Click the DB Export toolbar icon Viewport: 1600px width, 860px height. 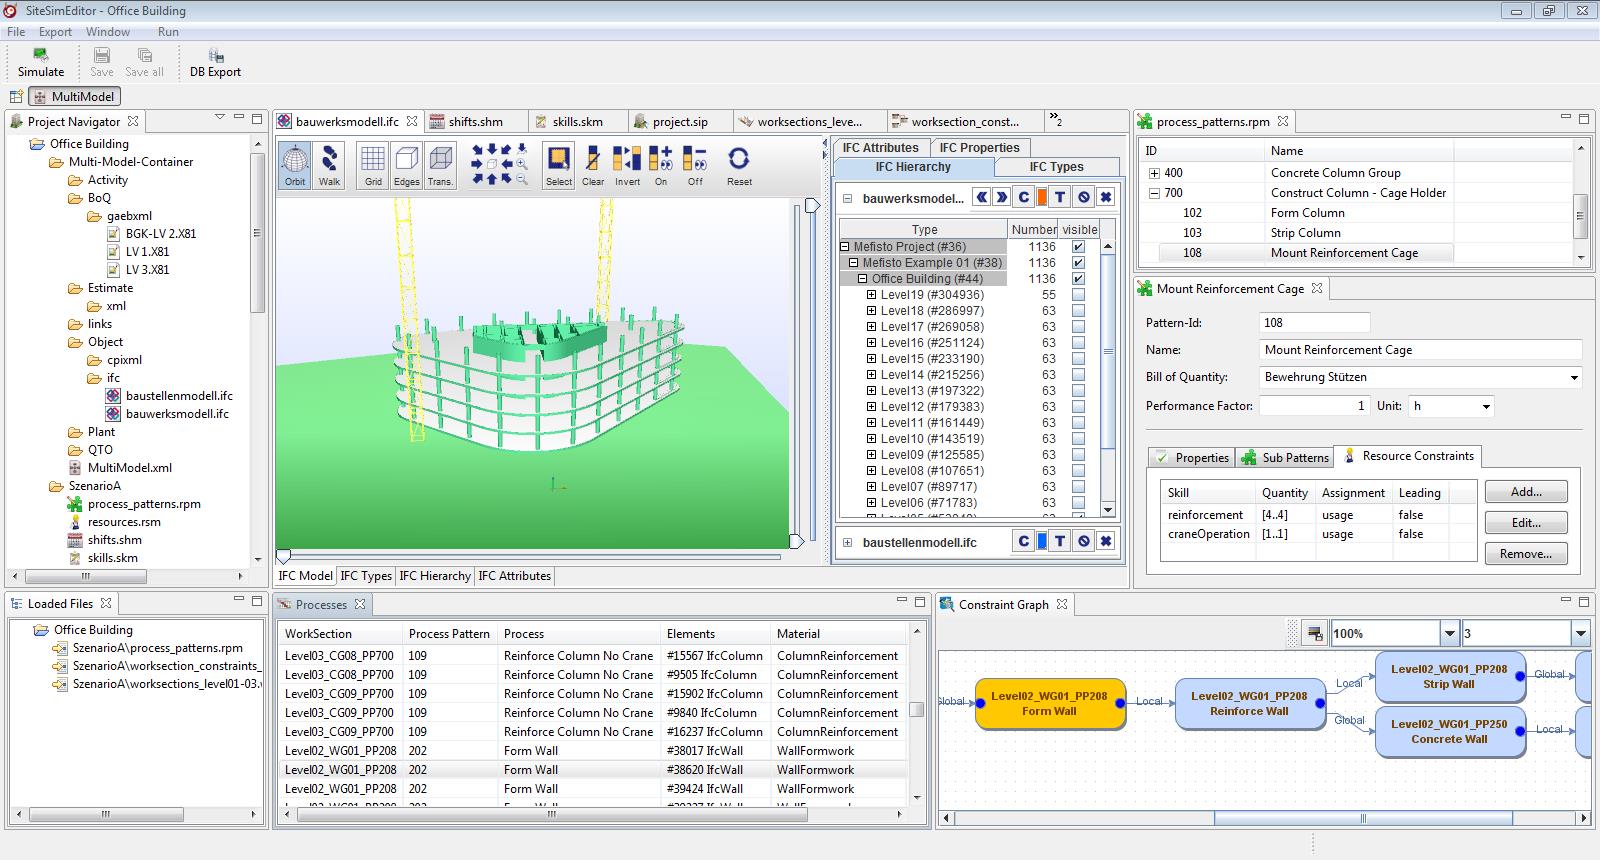coord(216,62)
